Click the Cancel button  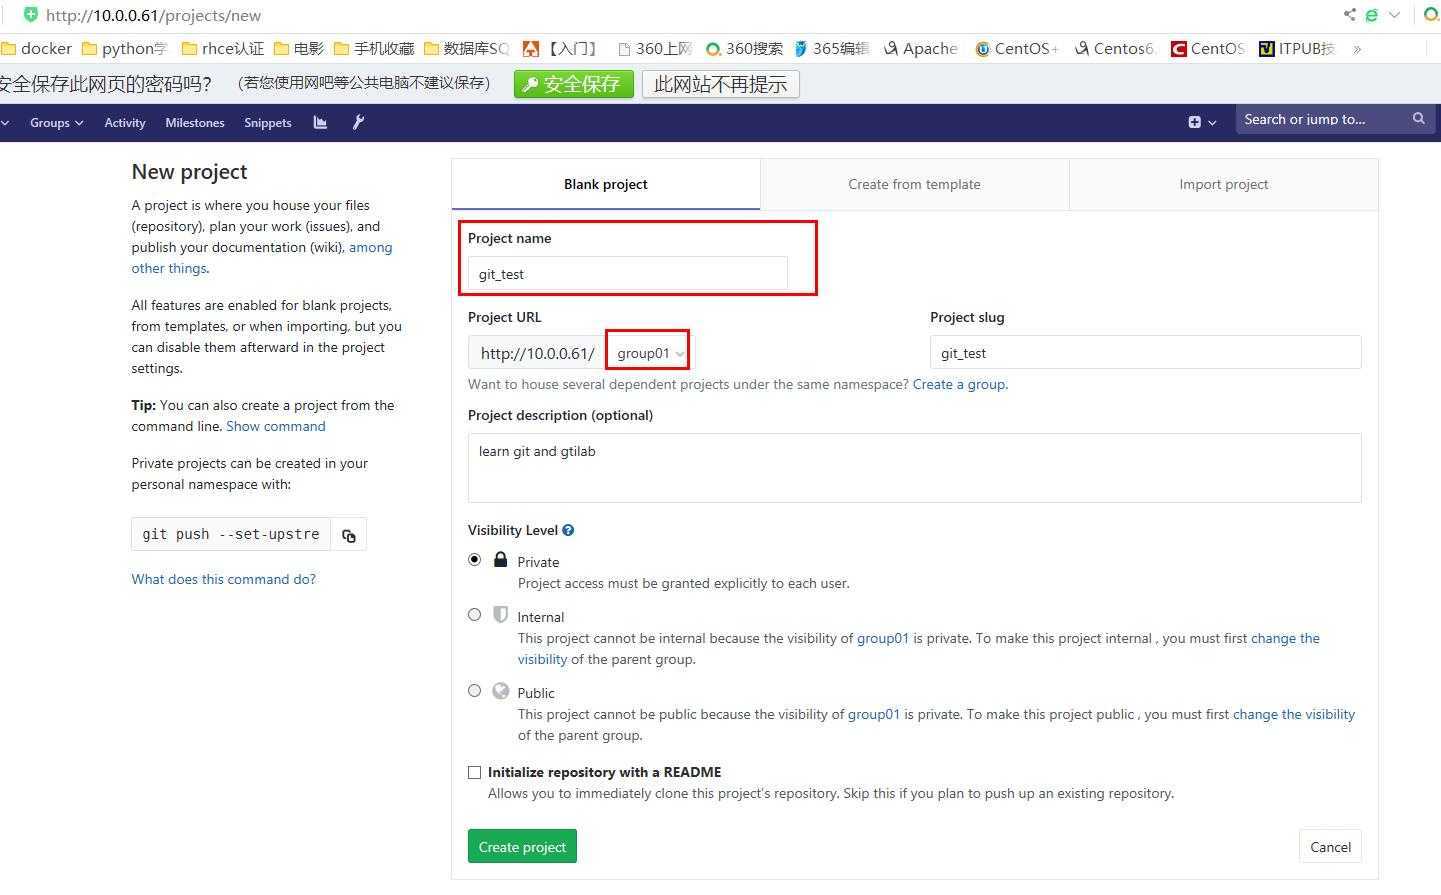coord(1330,846)
